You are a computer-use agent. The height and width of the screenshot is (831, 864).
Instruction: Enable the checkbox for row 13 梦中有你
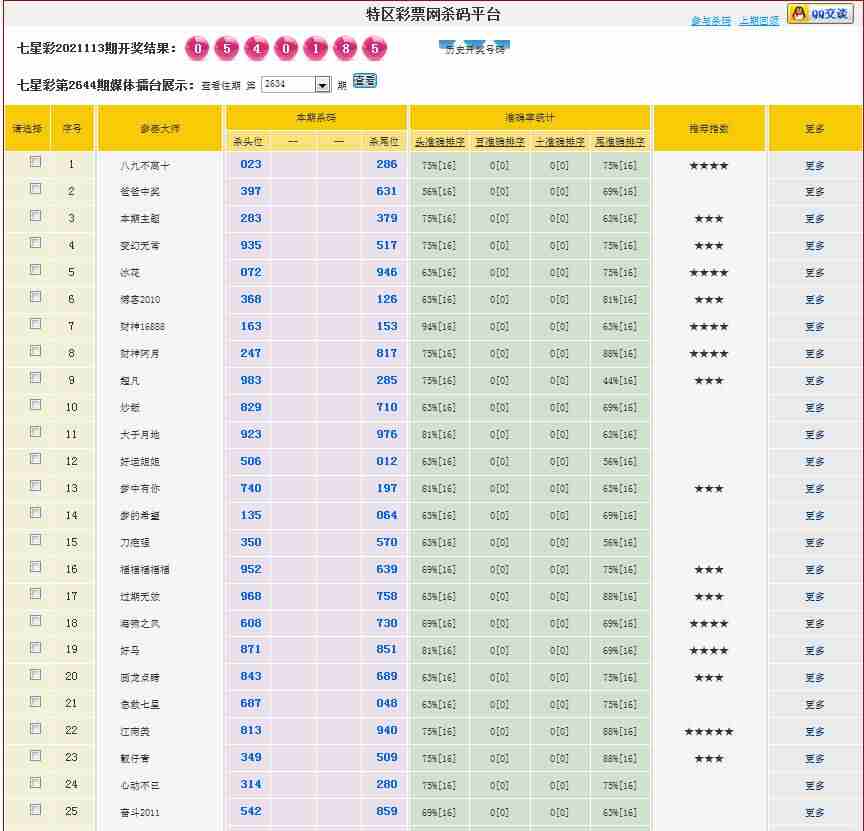click(x=36, y=486)
